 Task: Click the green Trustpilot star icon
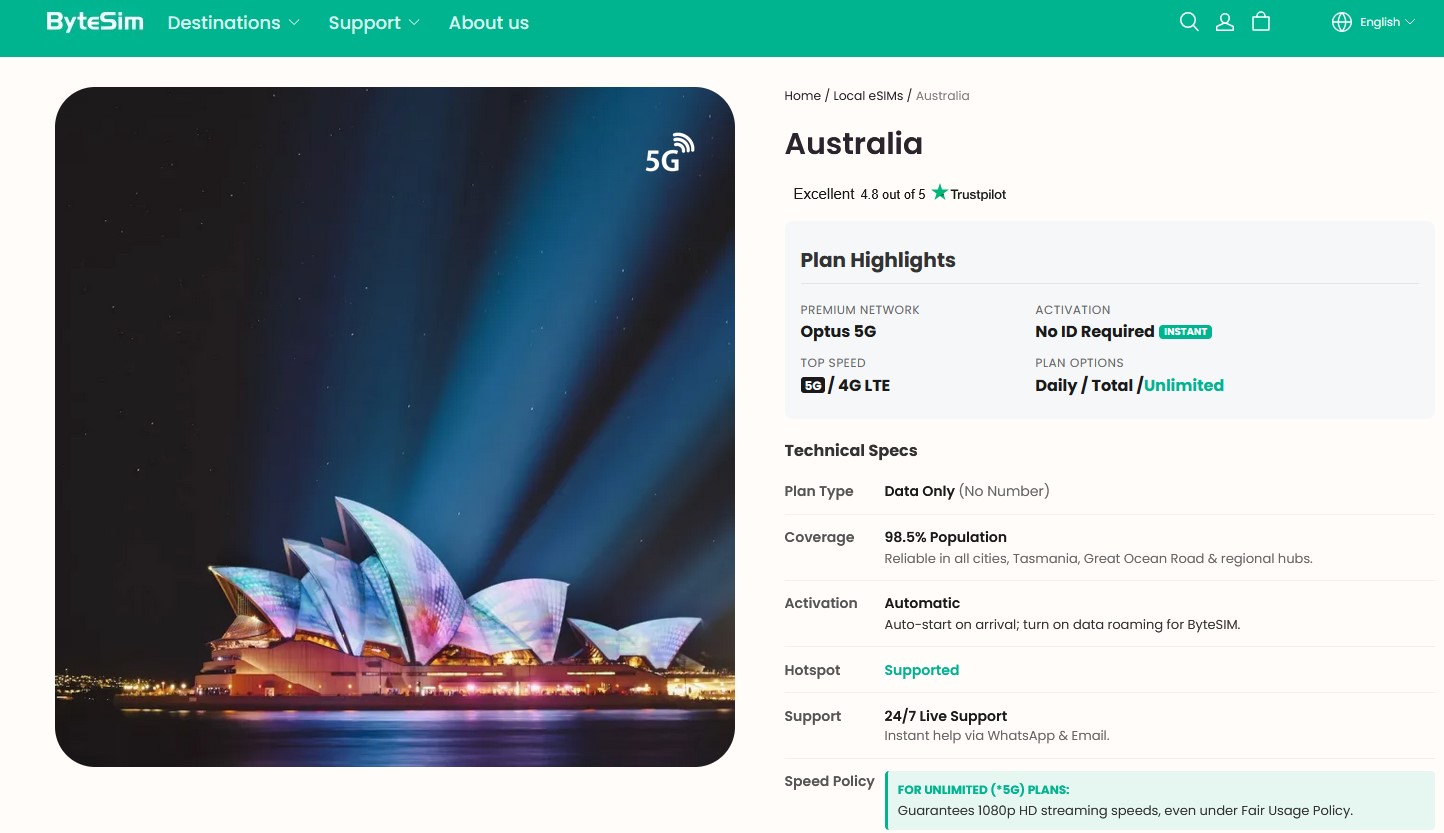click(x=939, y=191)
